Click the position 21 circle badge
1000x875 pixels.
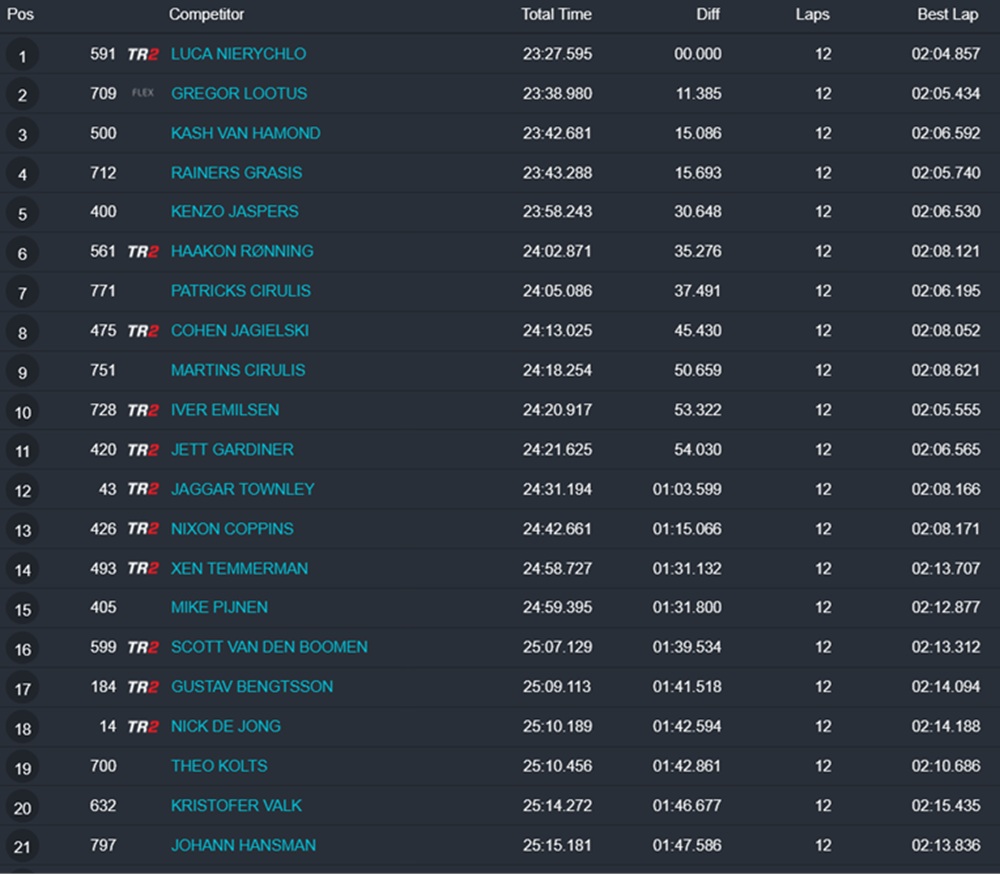22,848
